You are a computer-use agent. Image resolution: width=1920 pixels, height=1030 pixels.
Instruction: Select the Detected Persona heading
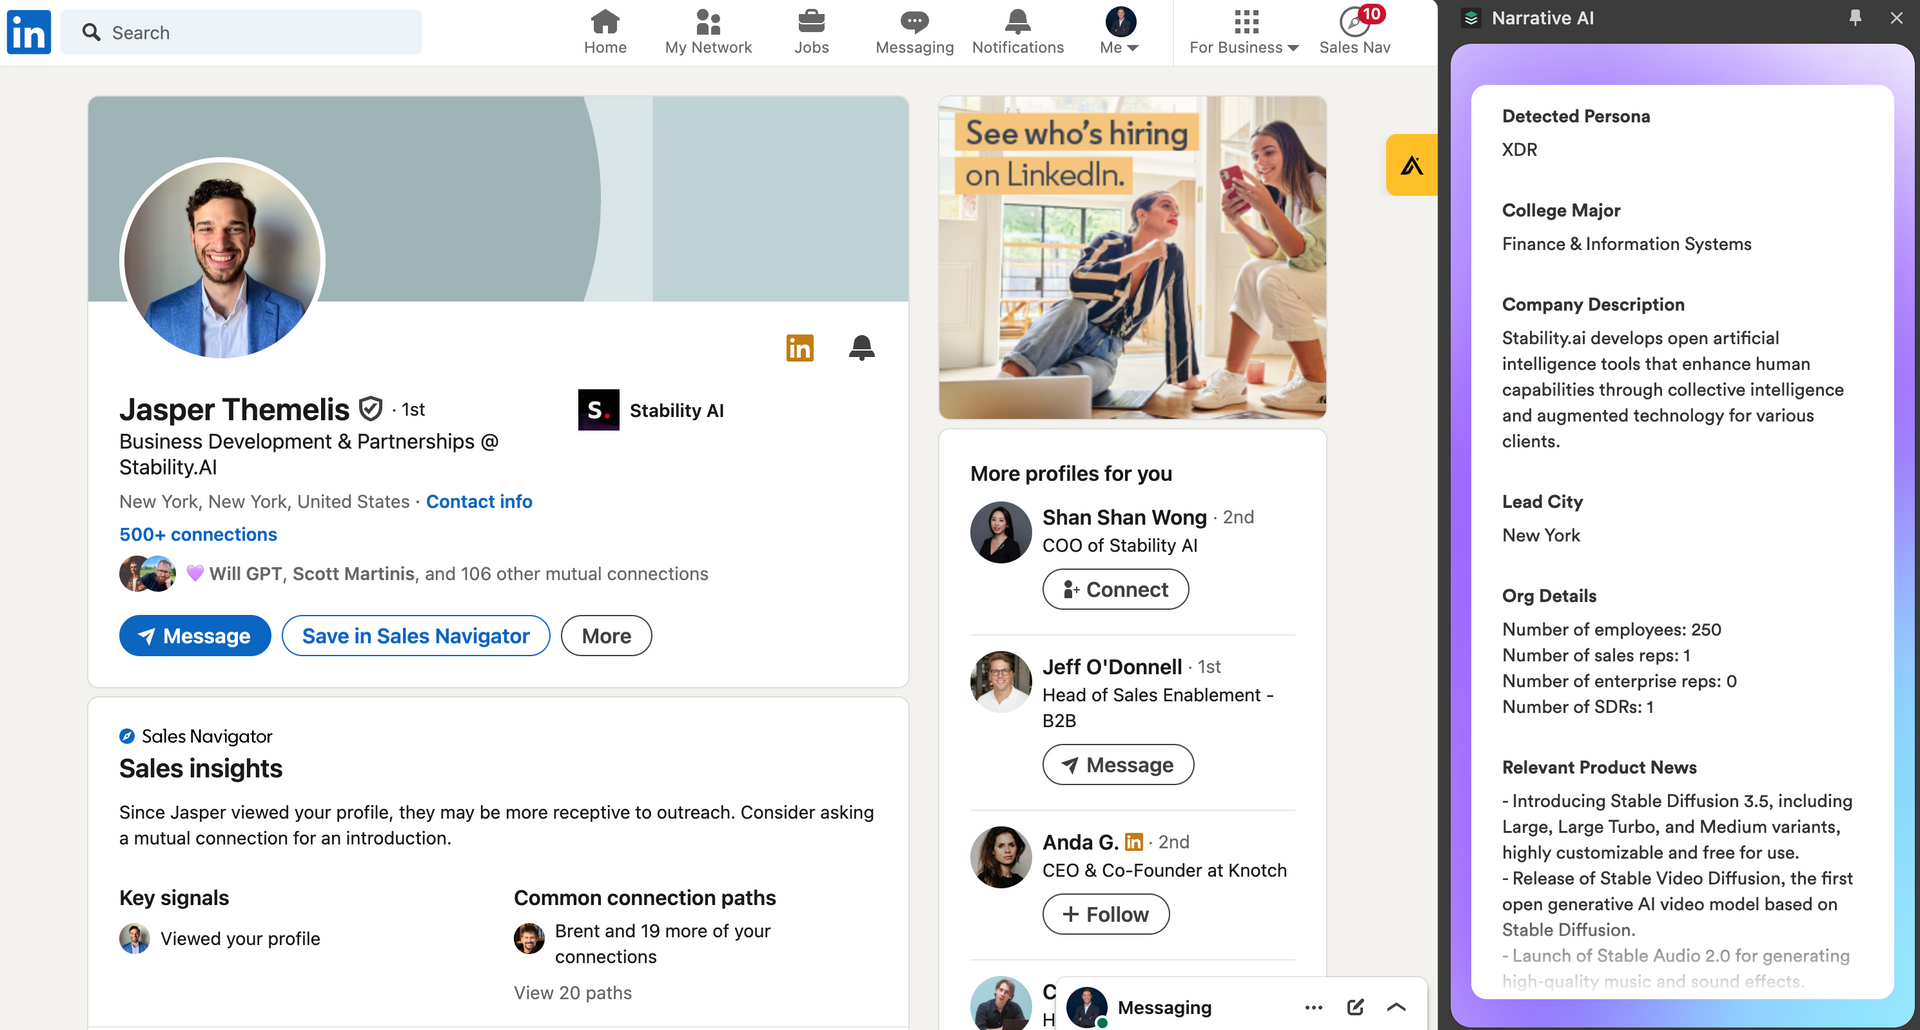click(x=1576, y=116)
